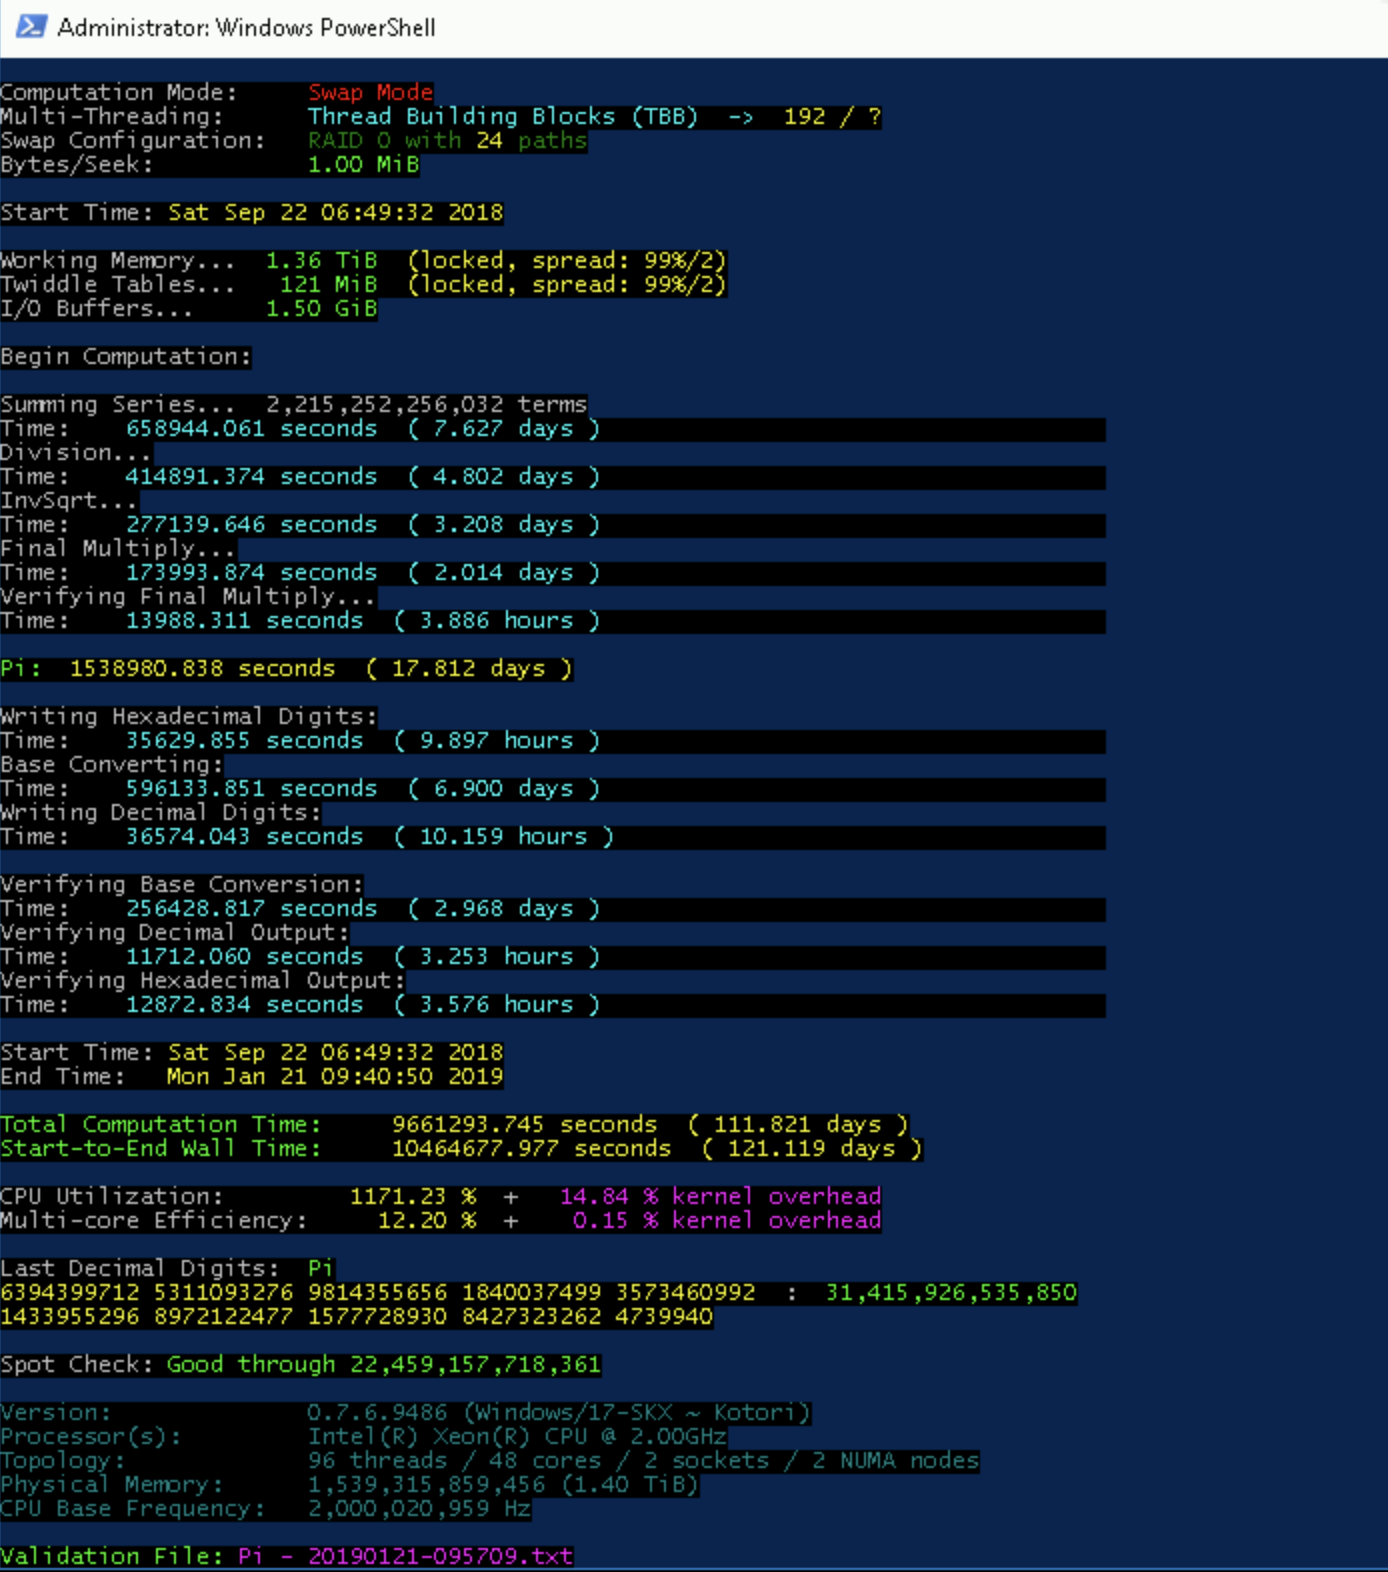Click the green 31,415,926,535,850 digit count
This screenshot has height=1572, width=1388.
950,1292
